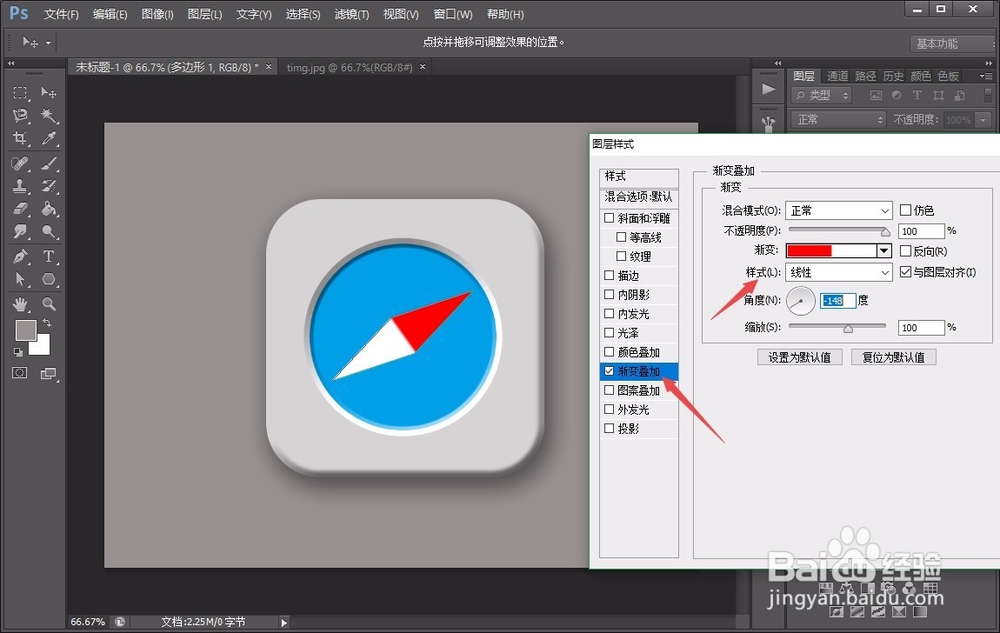
Task: Click 设置为默认值 button
Action: [800, 357]
